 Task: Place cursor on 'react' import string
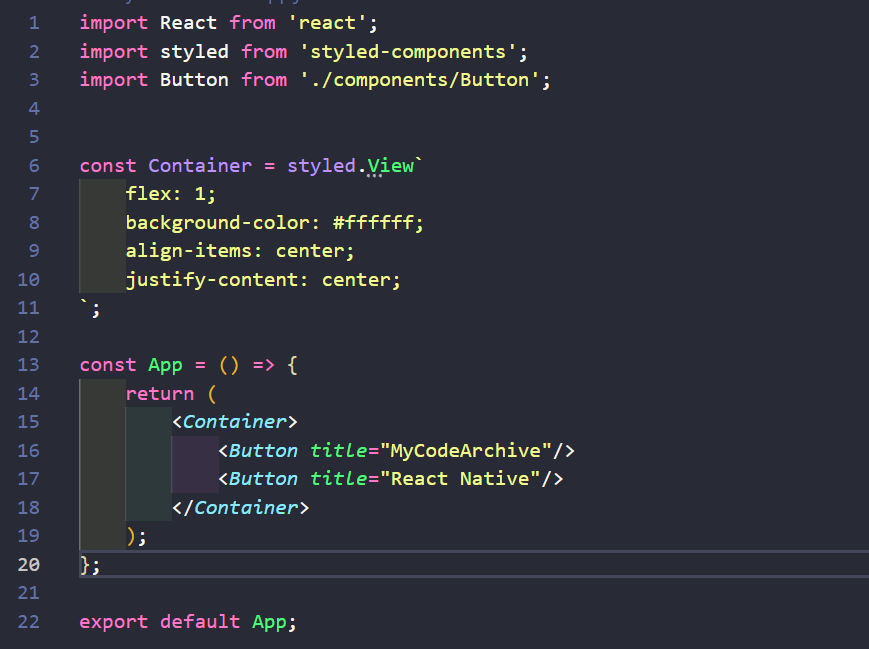[x=327, y=23]
